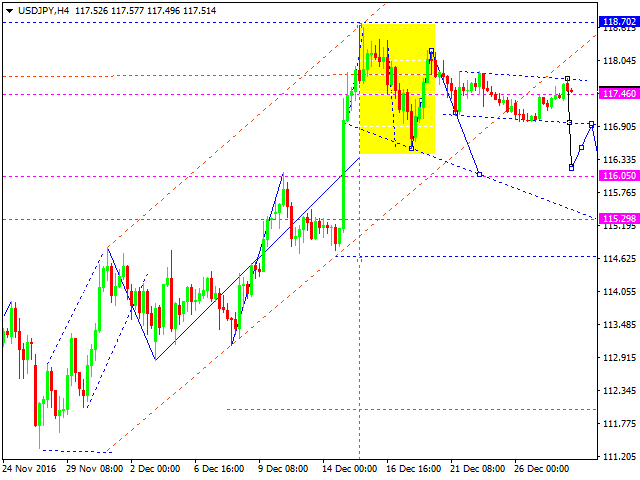Click the 118.045 price axis value

[620, 61]
